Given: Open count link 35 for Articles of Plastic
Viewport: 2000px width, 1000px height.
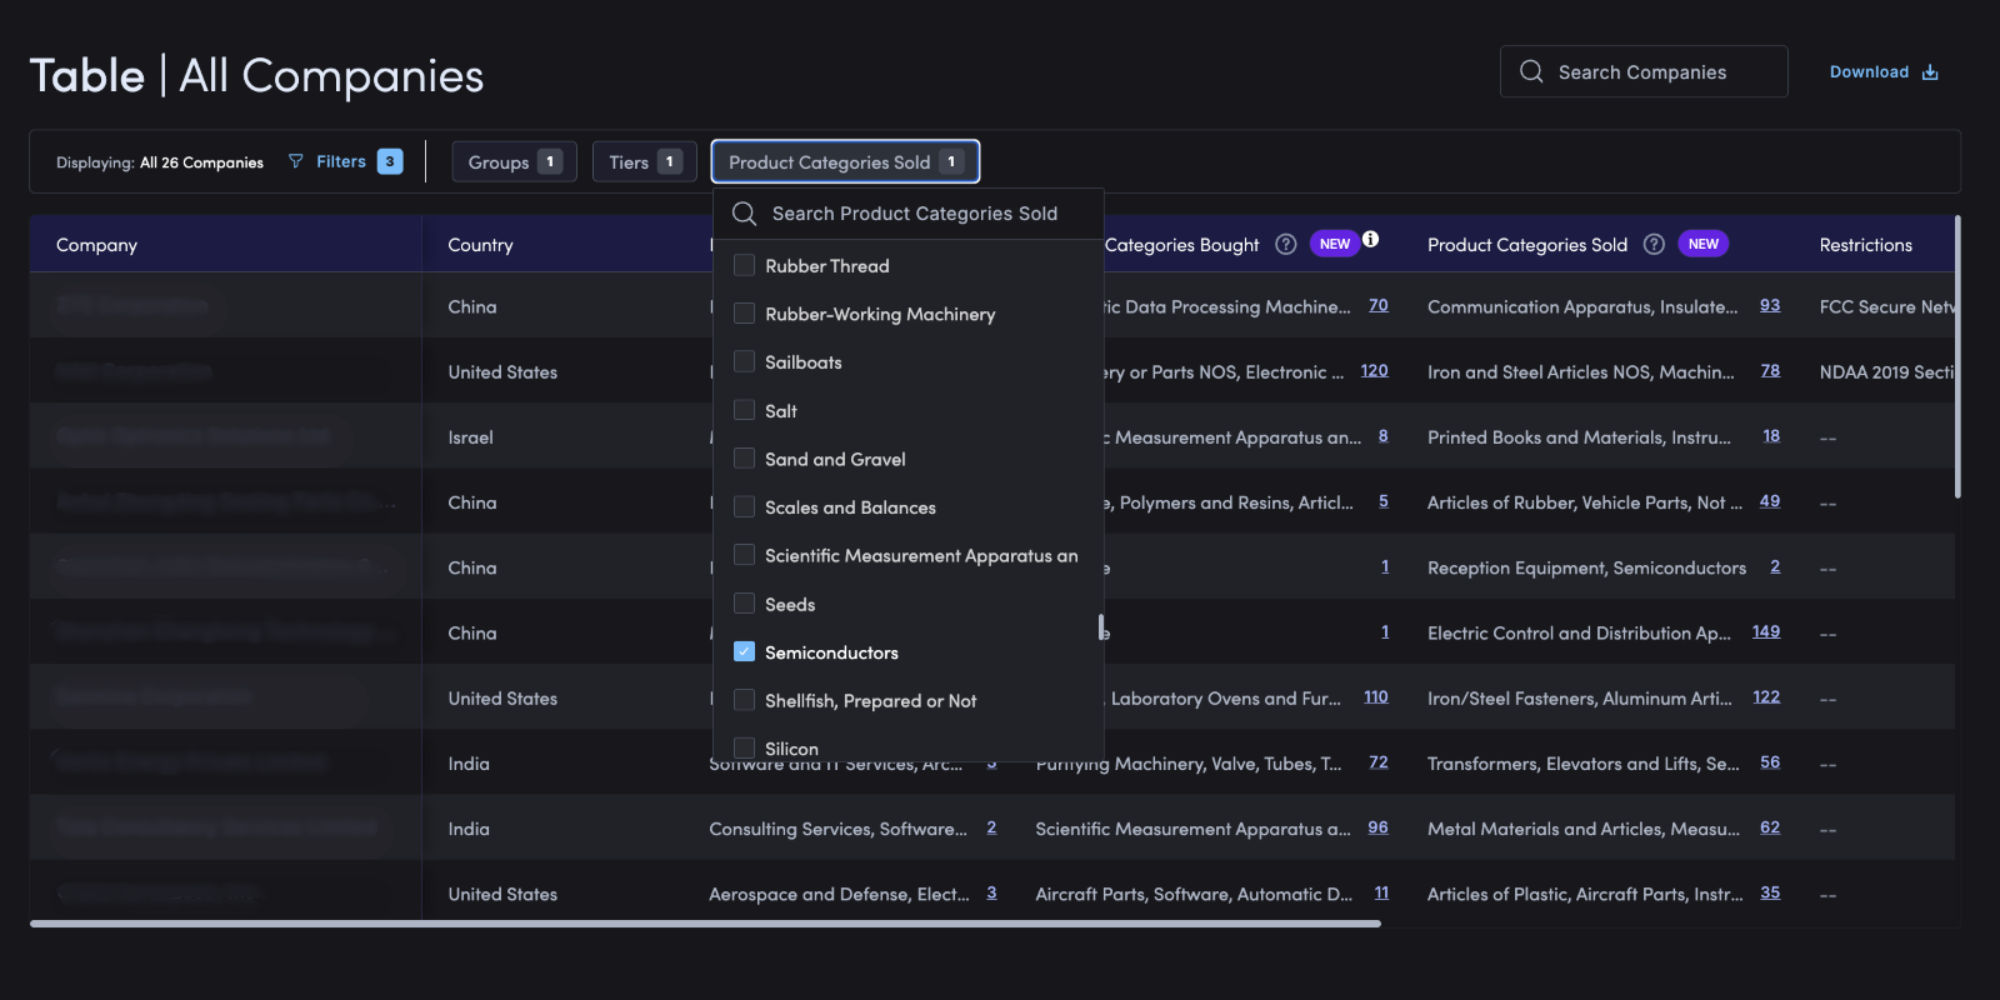Looking at the screenshot, I should click(x=1770, y=893).
